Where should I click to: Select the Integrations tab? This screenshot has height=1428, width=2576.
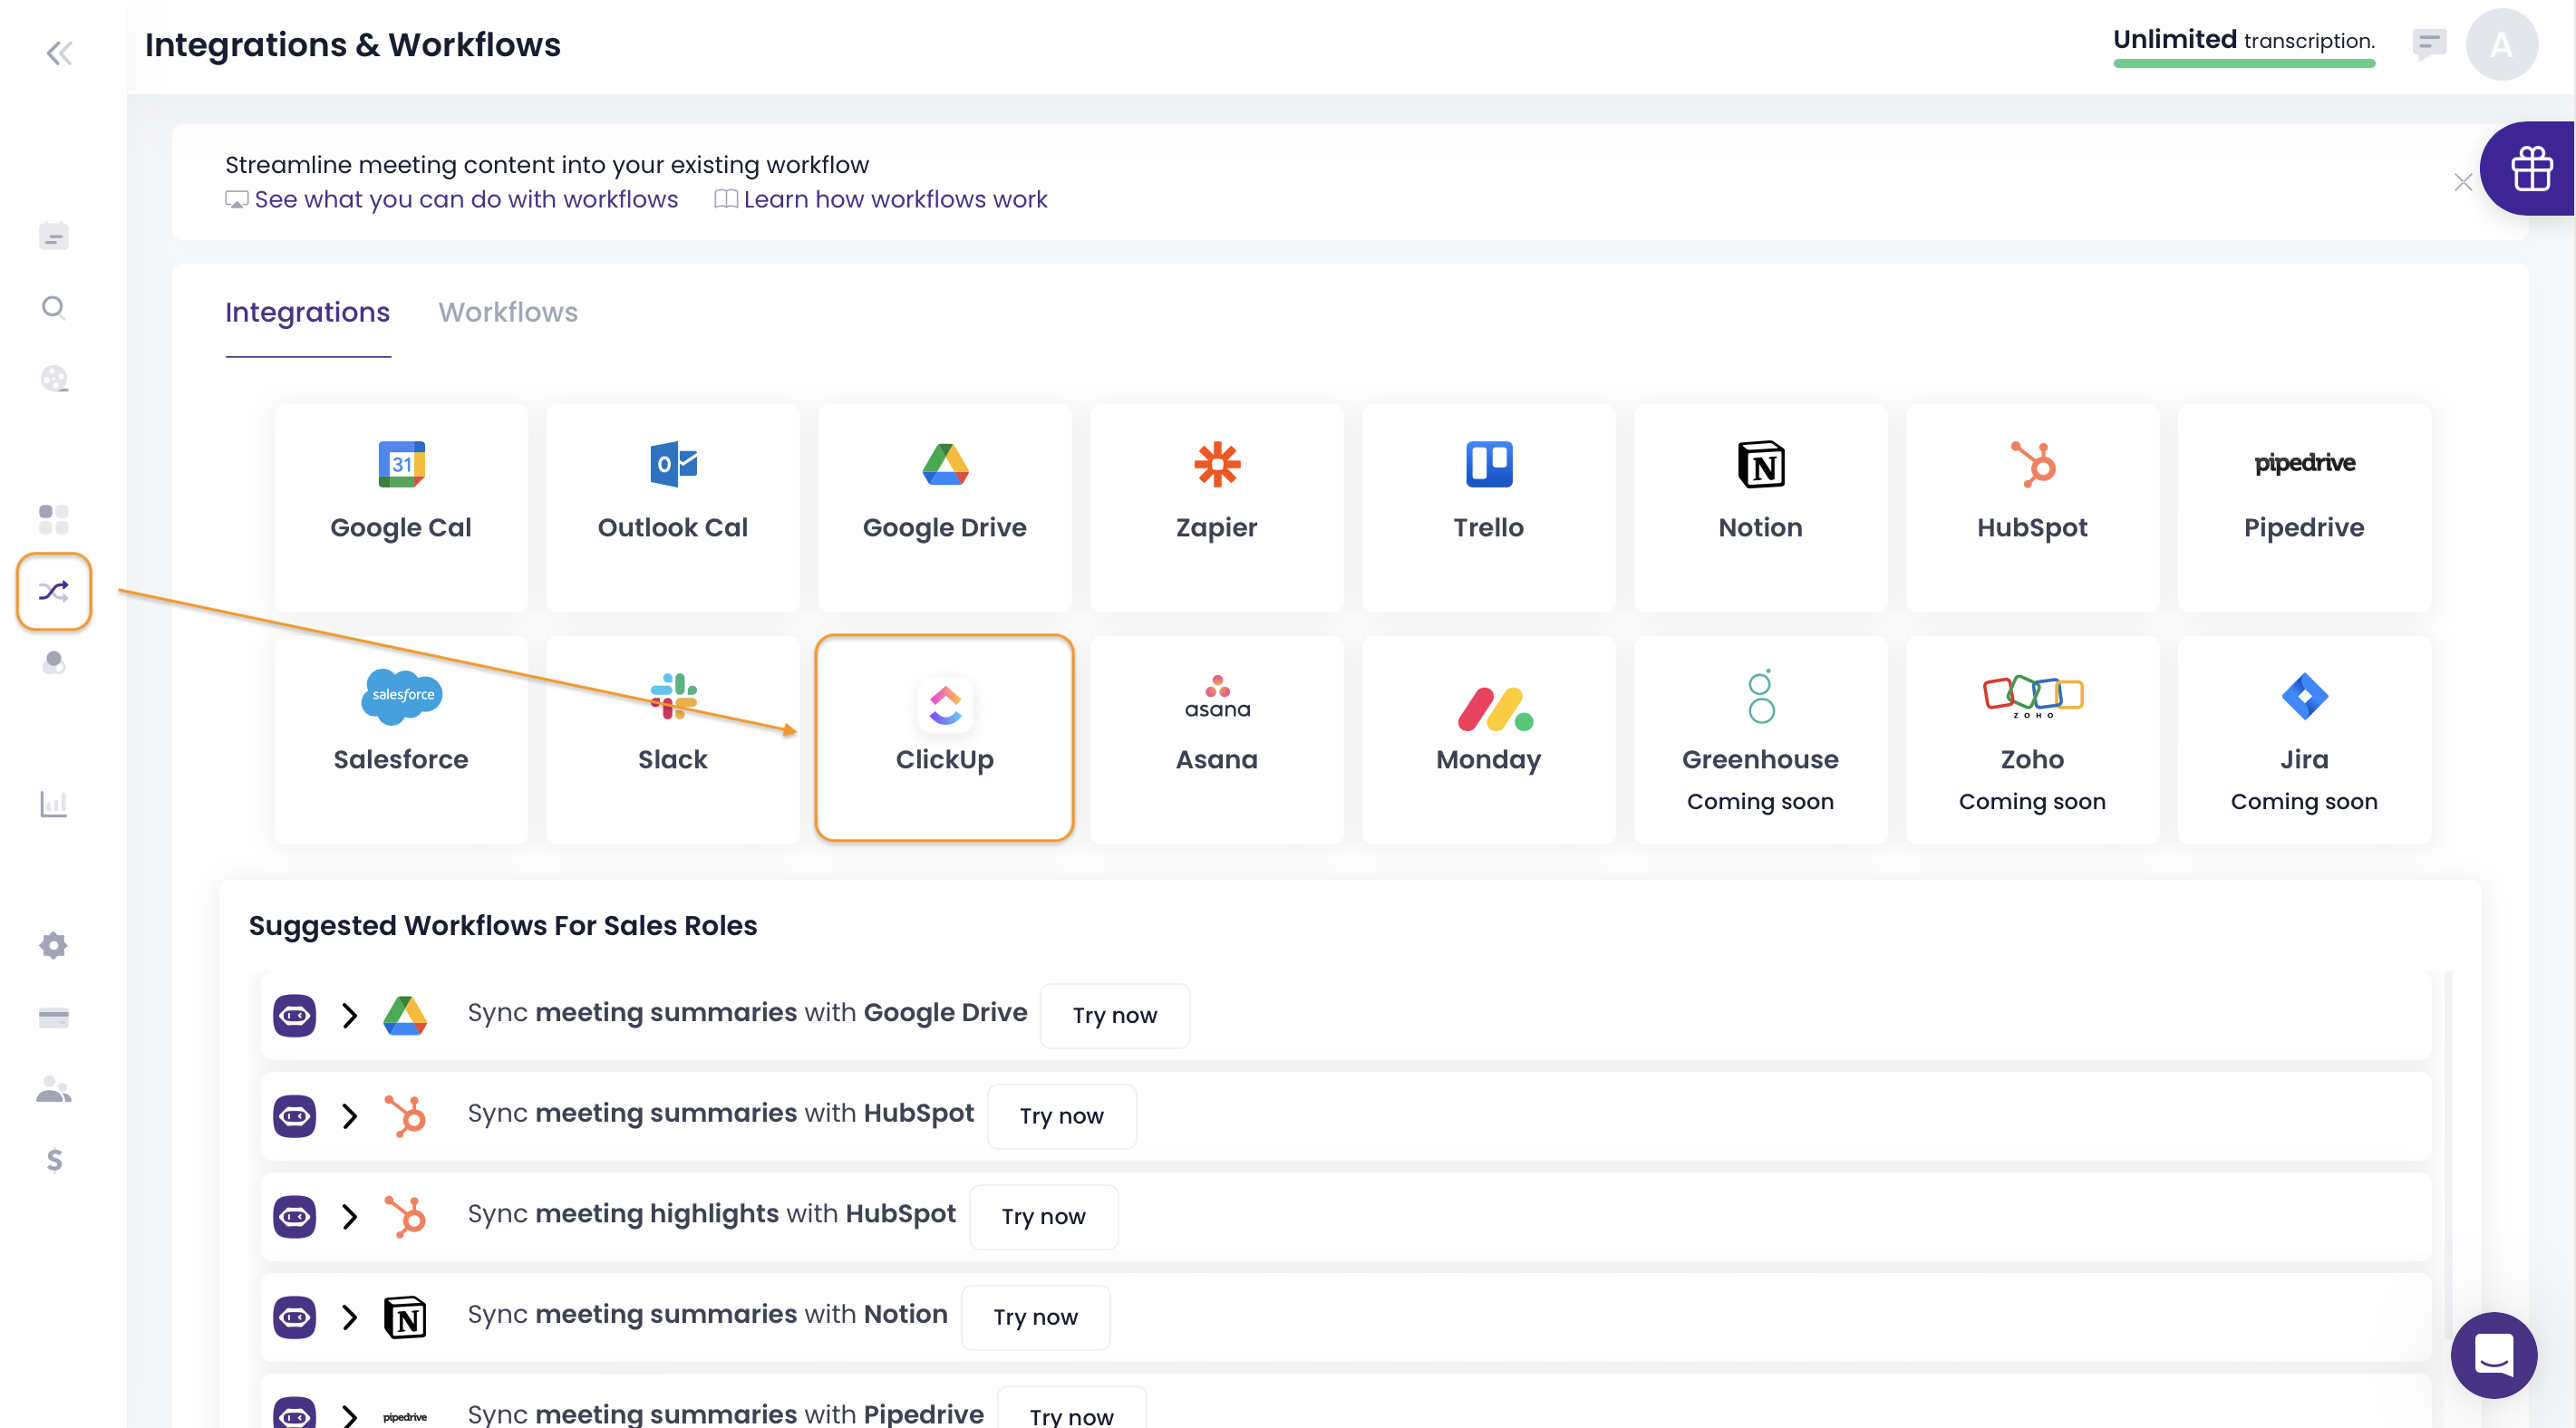tap(307, 312)
